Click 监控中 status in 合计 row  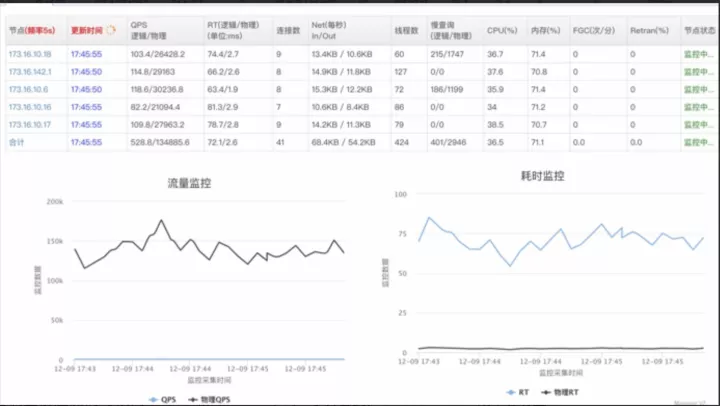tap(698, 142)
